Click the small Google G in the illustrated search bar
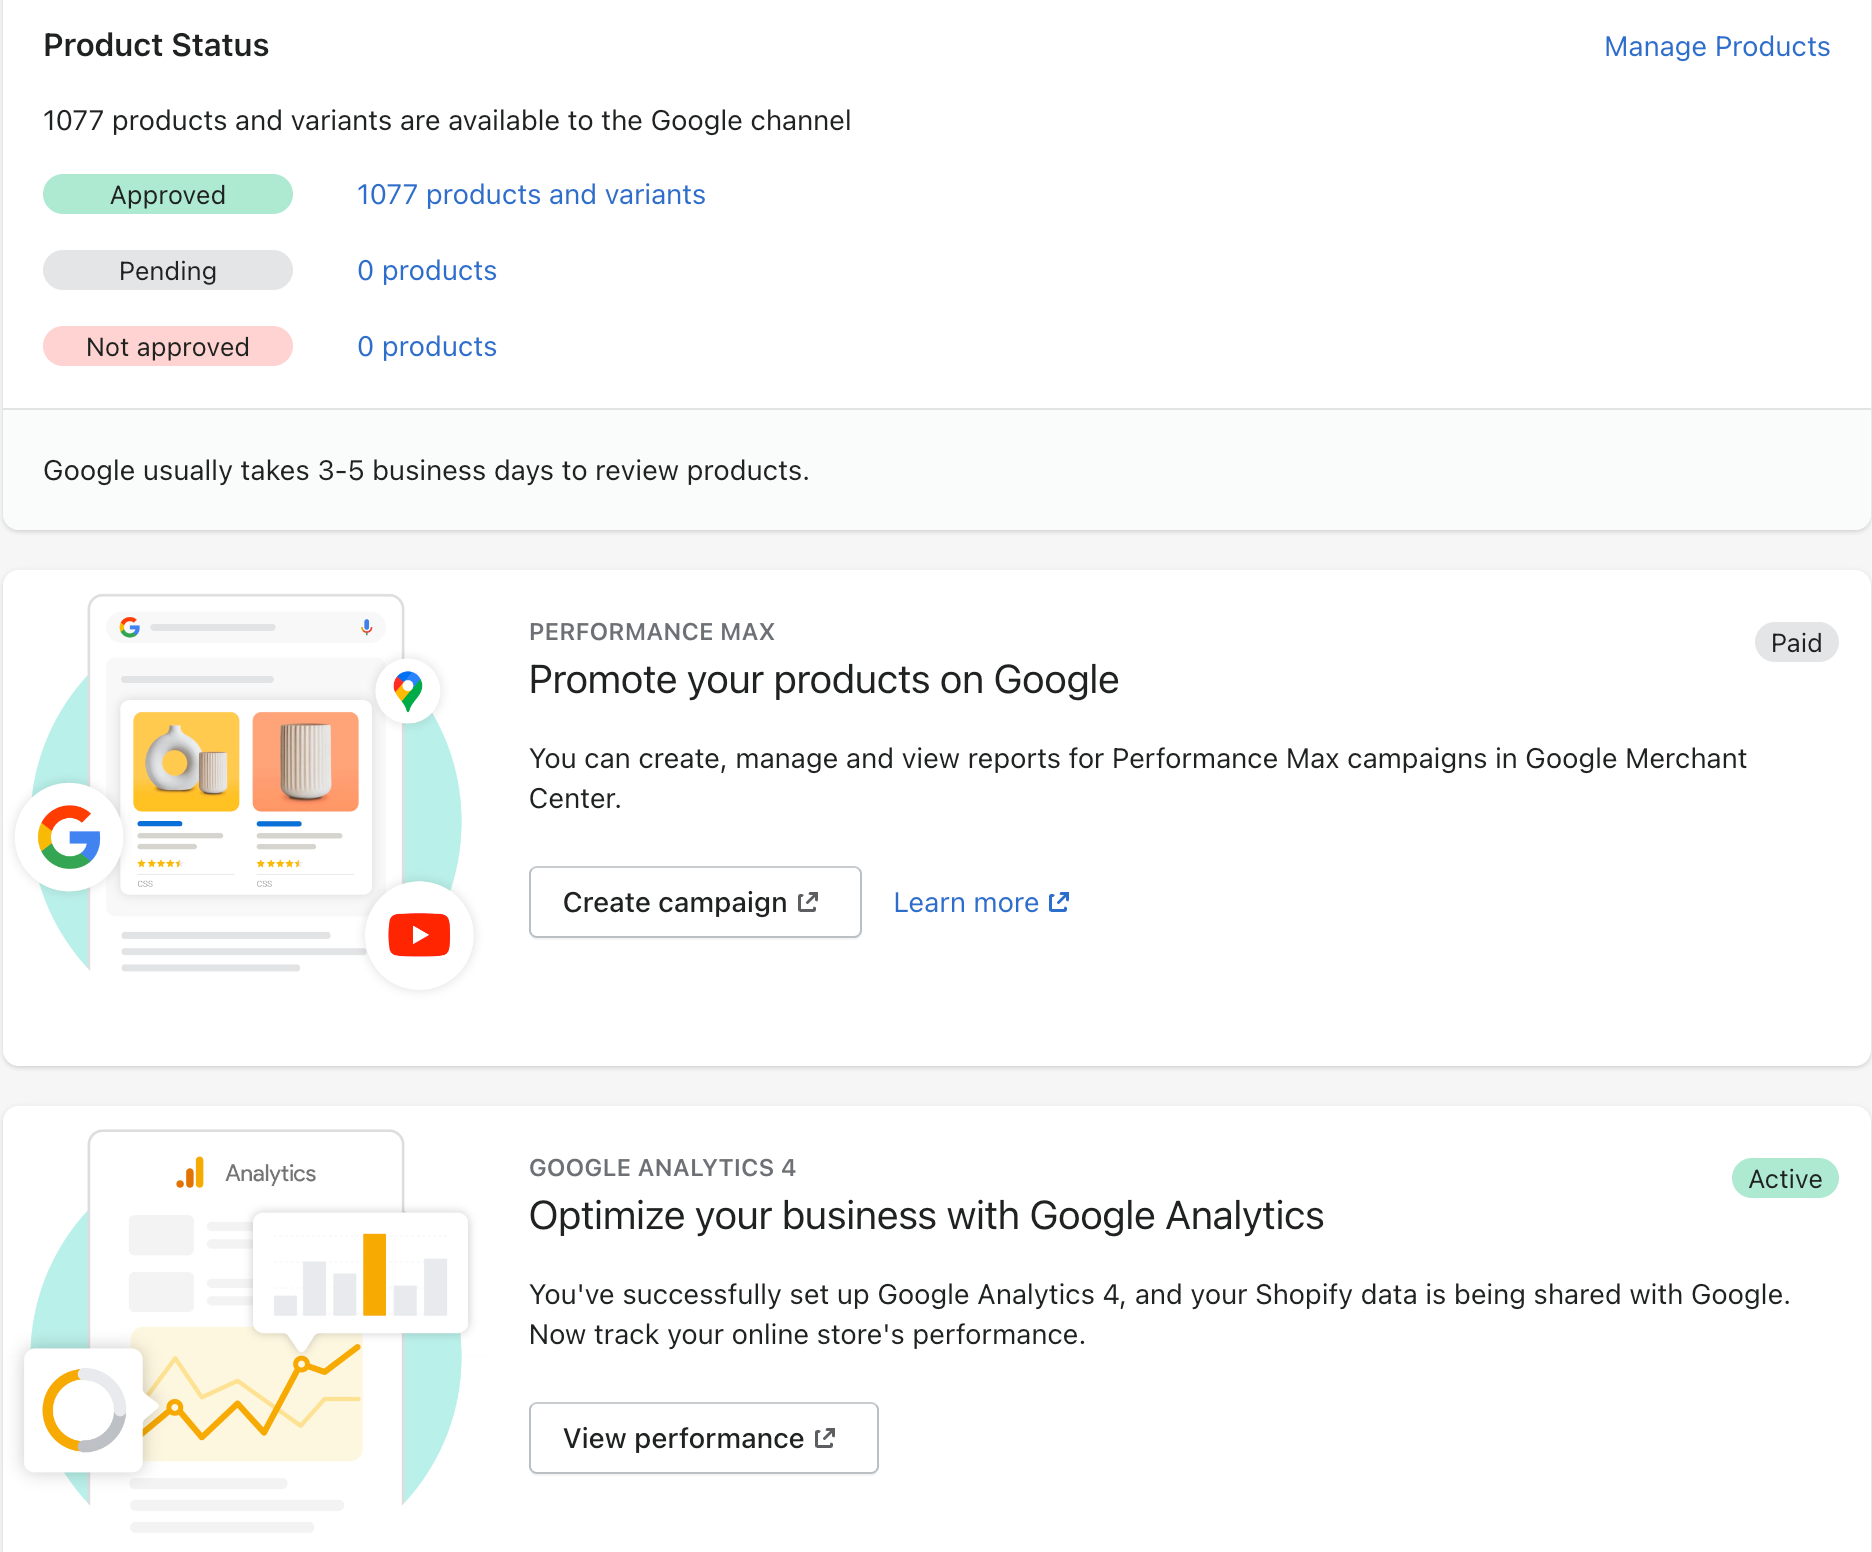 pyautogui.click(x=130, y=627)
